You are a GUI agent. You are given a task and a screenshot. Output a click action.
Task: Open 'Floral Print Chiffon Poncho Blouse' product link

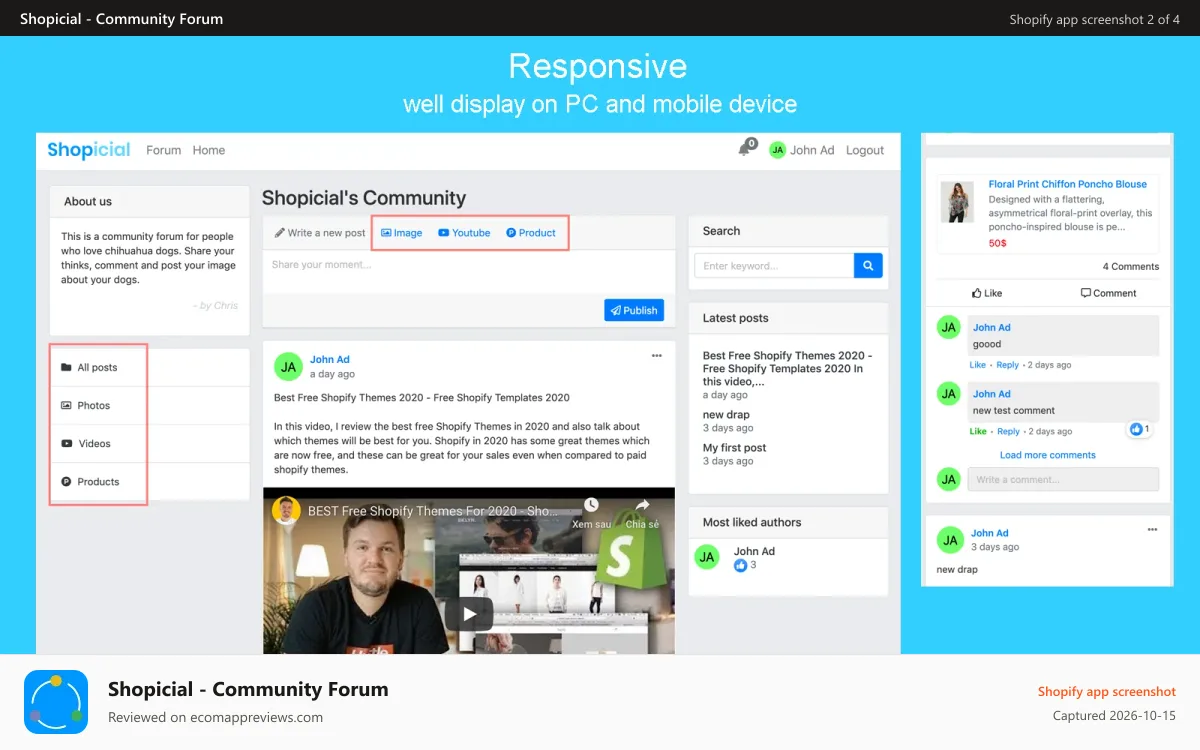click(x=1068, y=184)
